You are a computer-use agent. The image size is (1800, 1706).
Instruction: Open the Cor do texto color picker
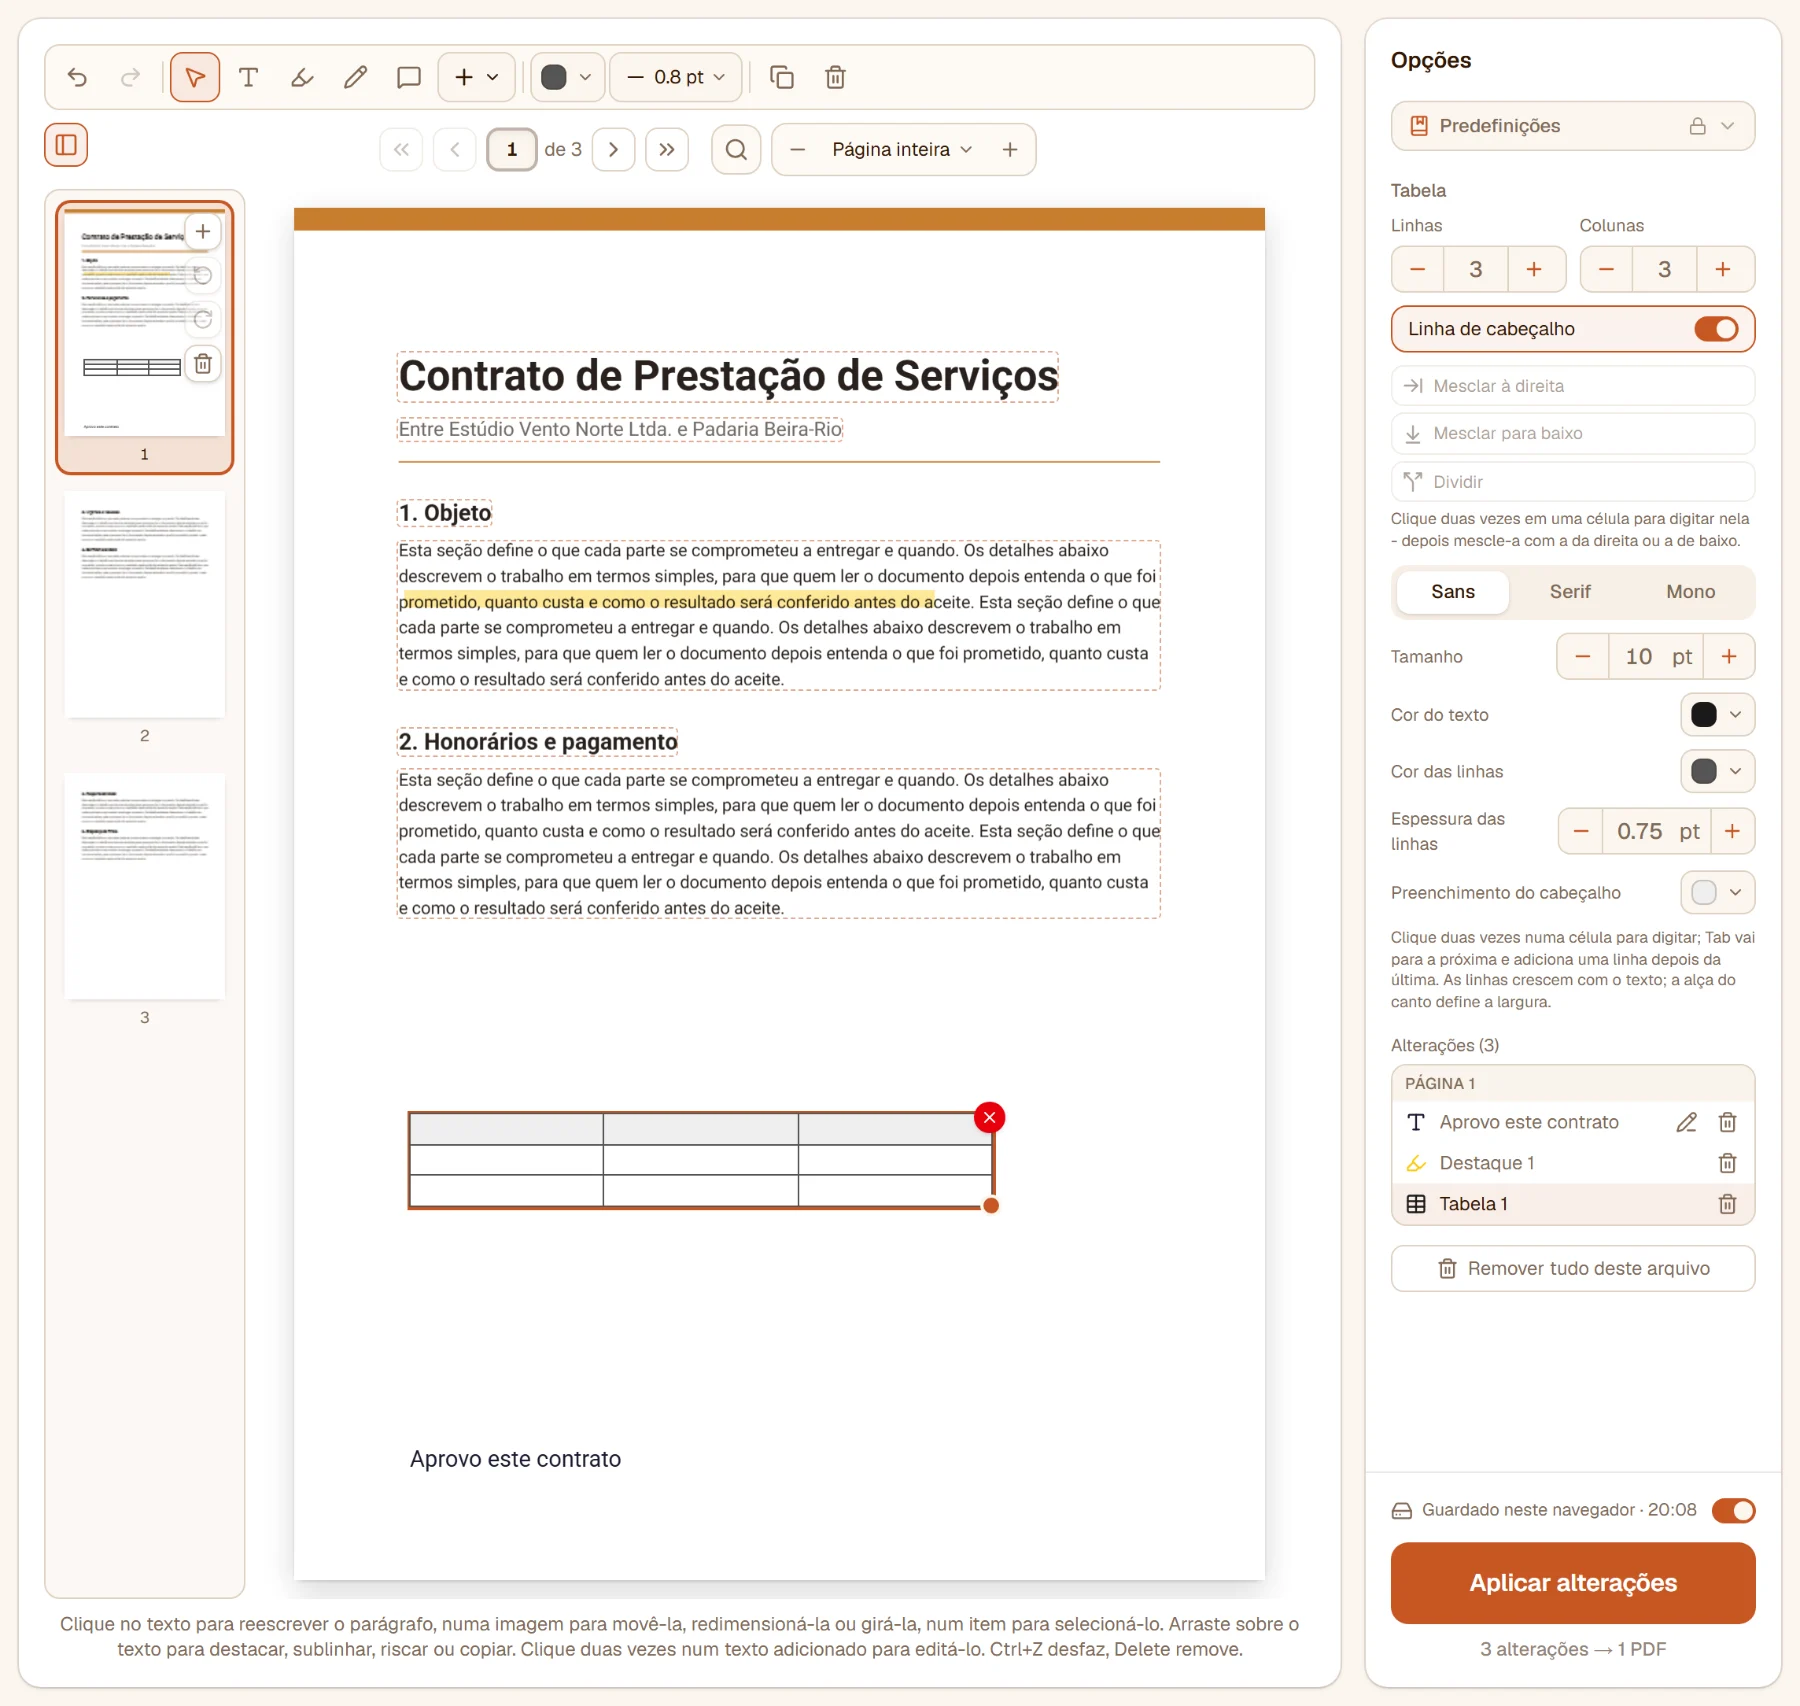click(x=1717, y=715)
